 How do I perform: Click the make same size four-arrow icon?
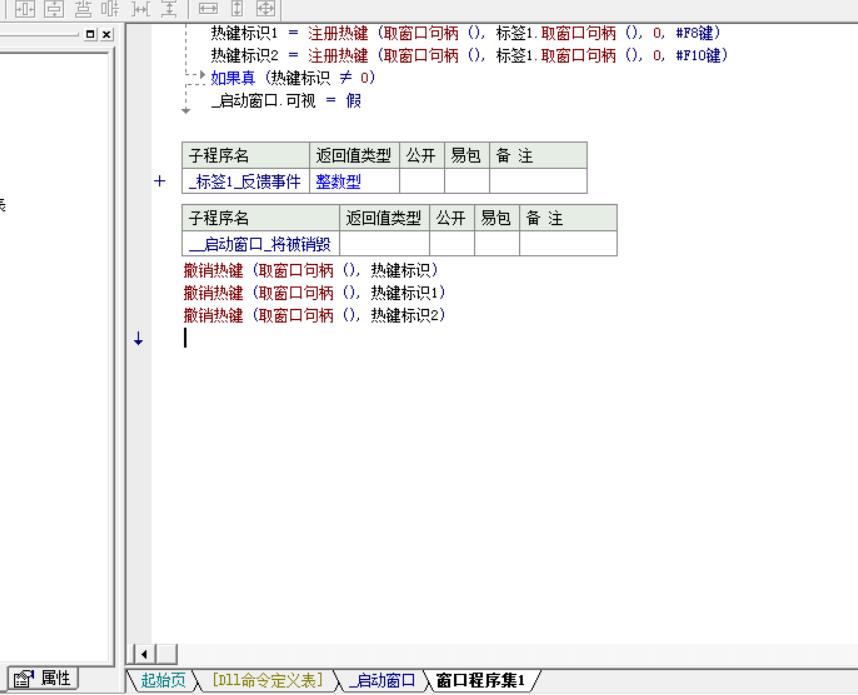pyautogui.click(x=266, y=8)
